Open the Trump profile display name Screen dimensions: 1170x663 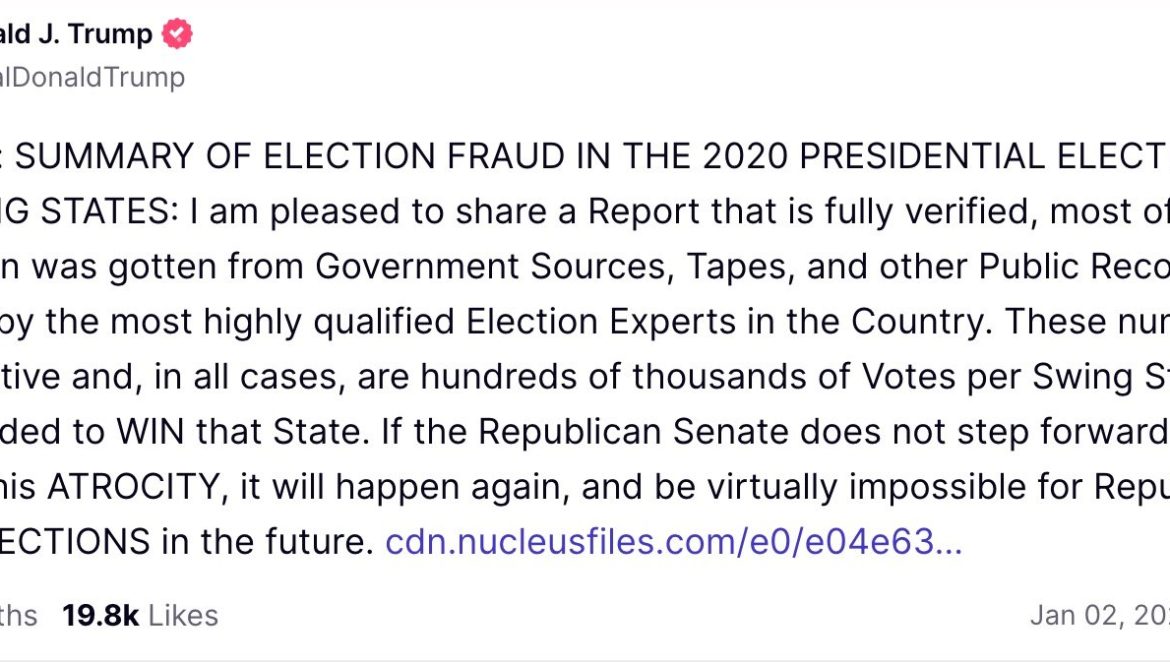pos(76,35)
